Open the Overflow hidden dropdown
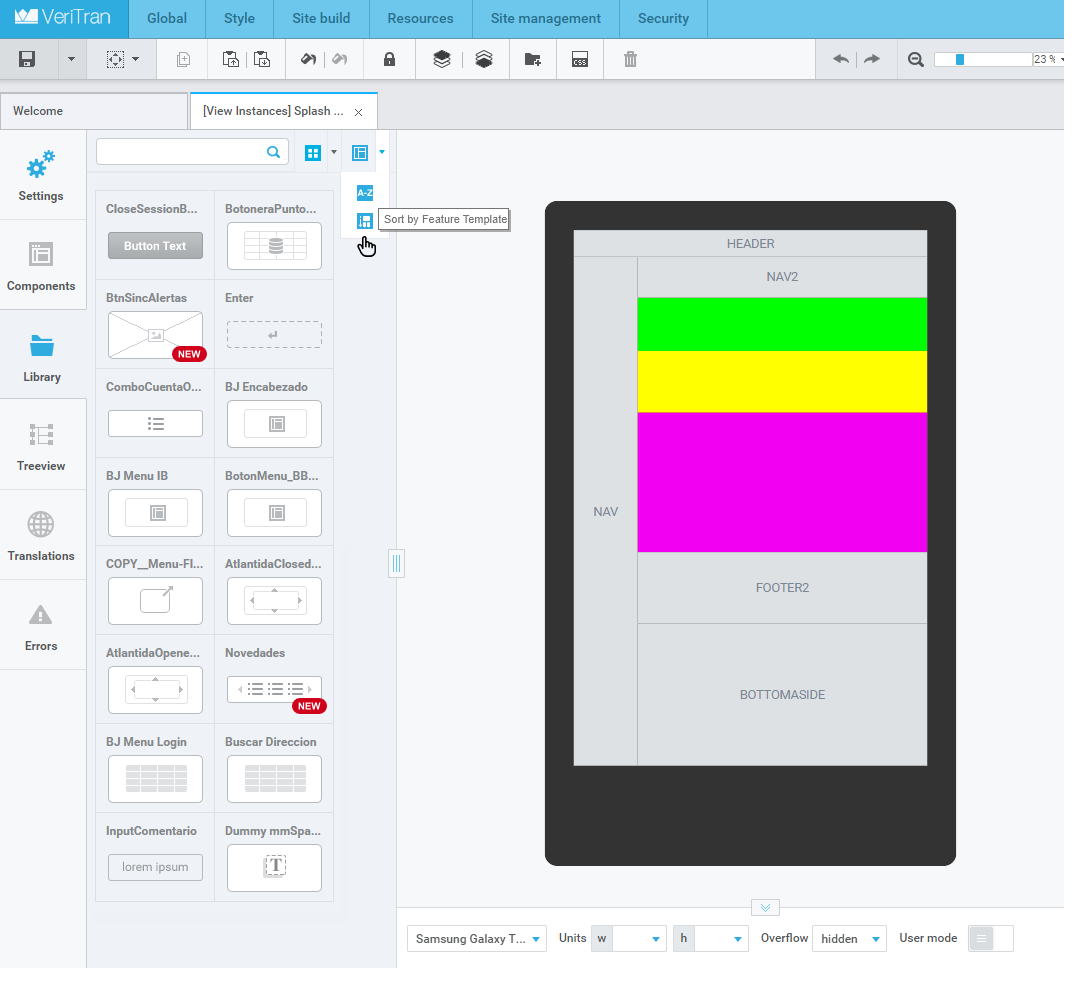The width and height of the screenshot is (1075, 1000). (849, 938)
